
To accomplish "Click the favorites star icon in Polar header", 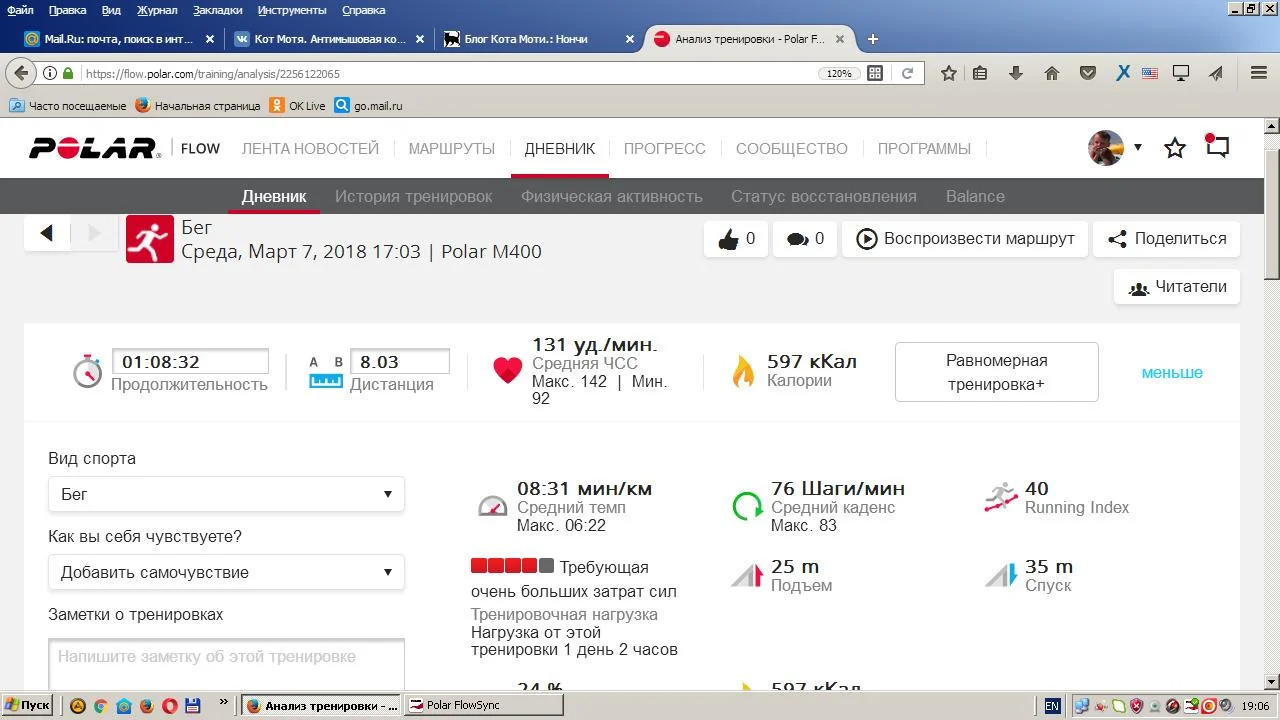I will click(1175, 148).
